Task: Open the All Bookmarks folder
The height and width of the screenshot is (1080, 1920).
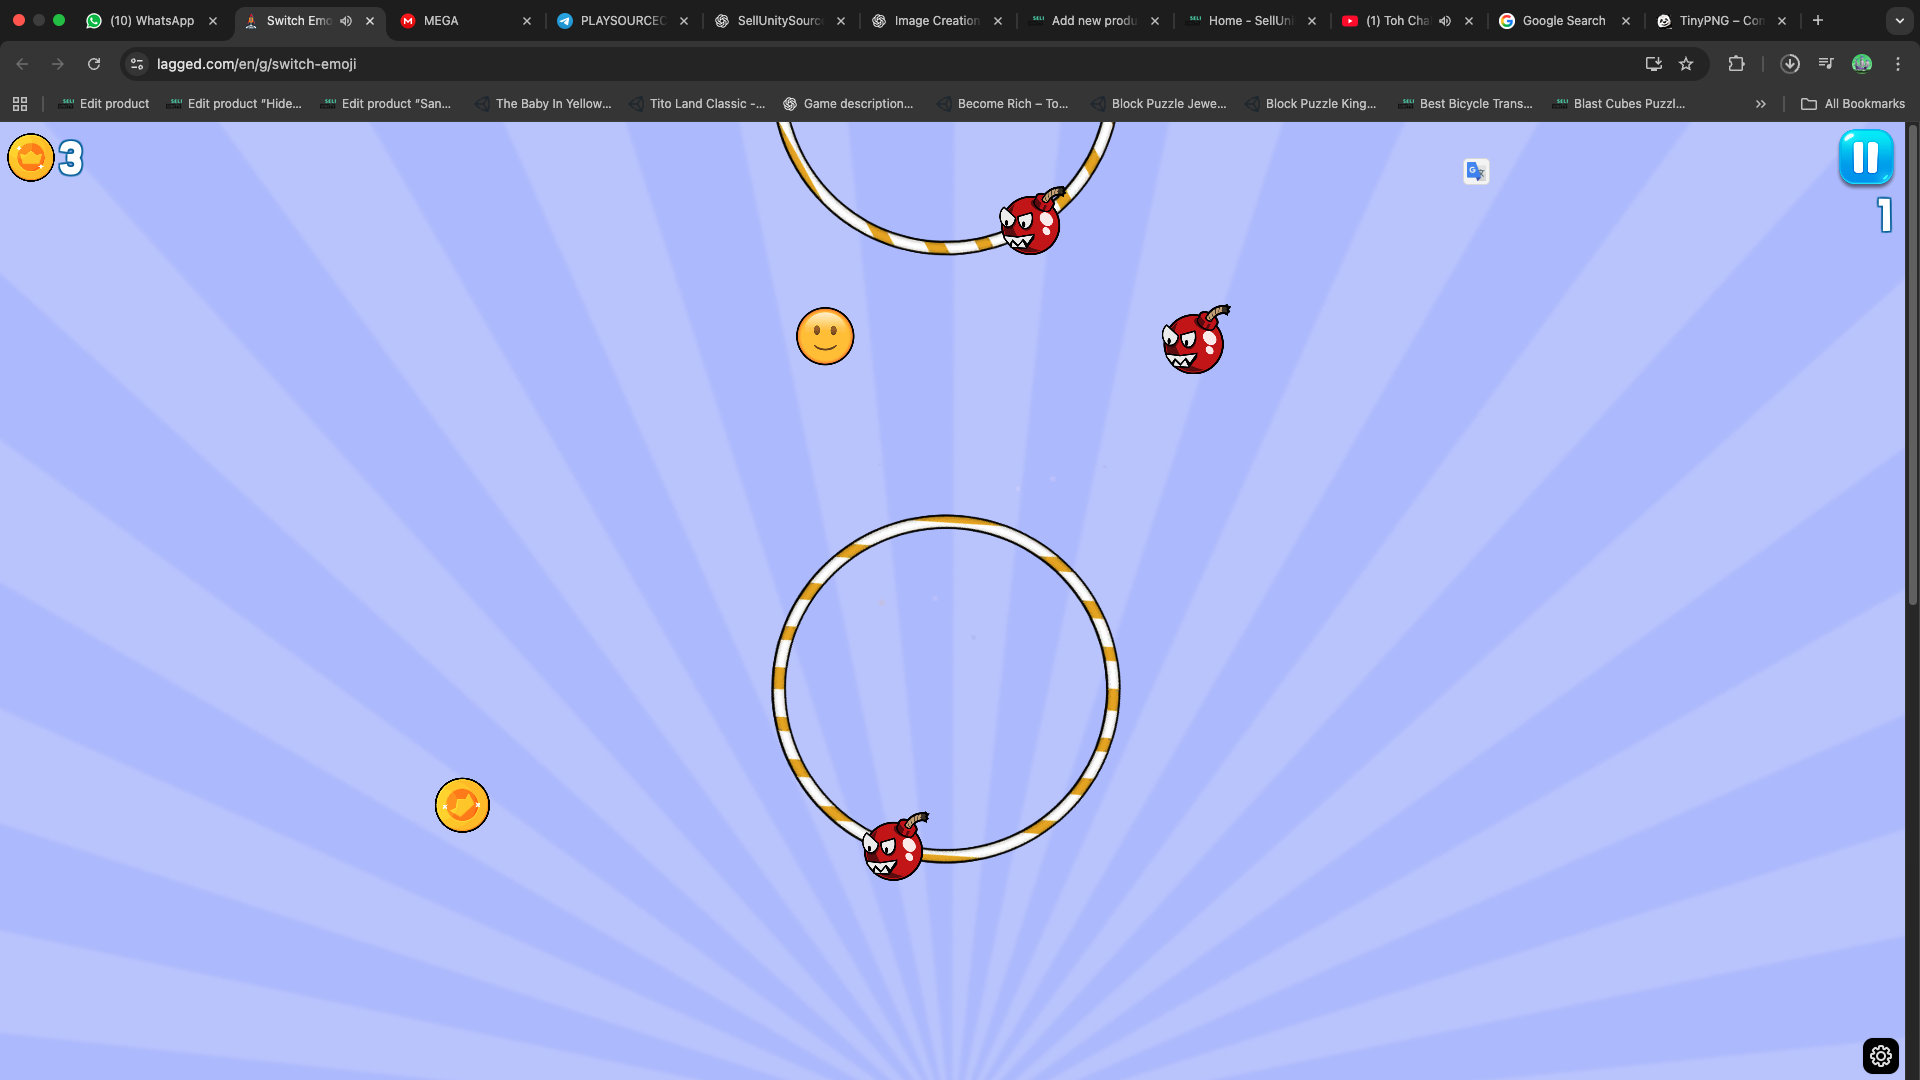Action: coord(1853,104)
